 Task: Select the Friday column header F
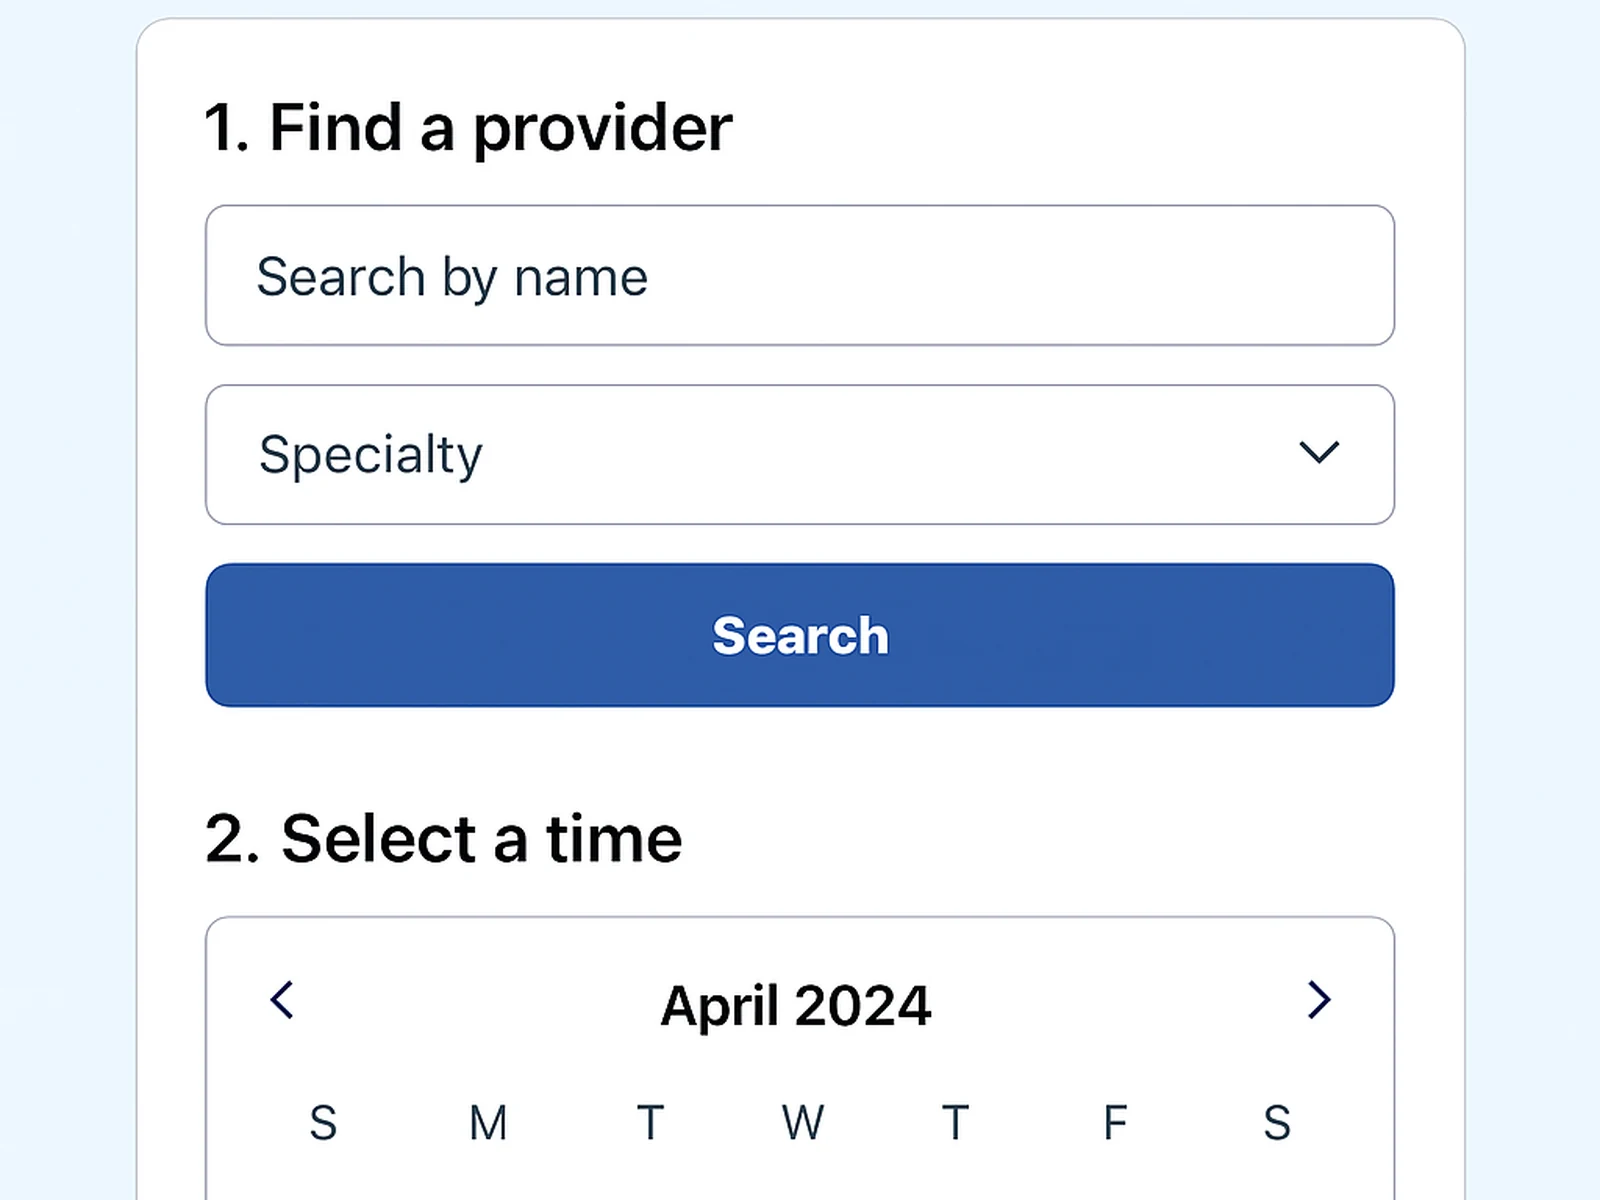coord(1115,1123)
